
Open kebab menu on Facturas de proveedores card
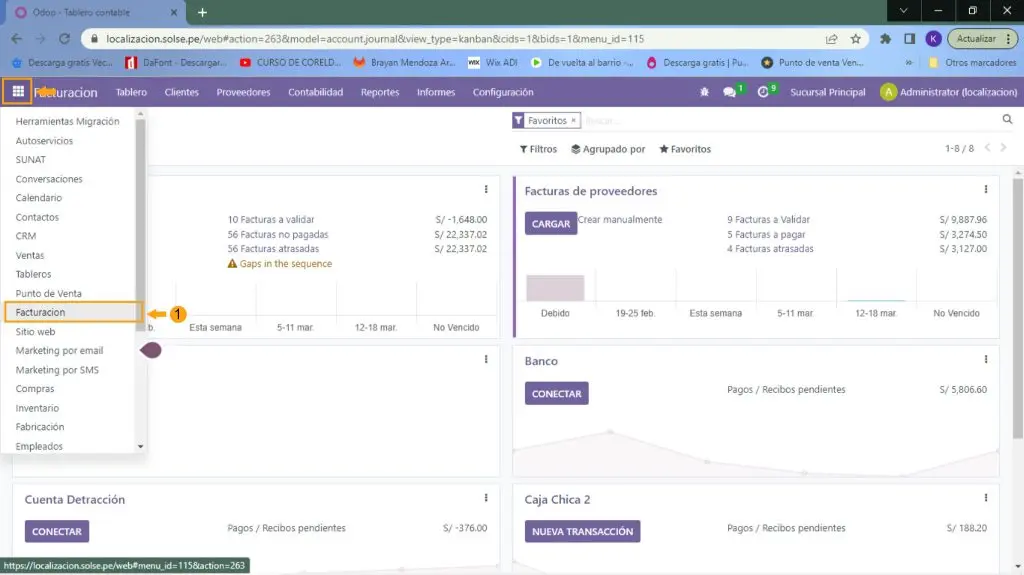[x=986, y=190]
